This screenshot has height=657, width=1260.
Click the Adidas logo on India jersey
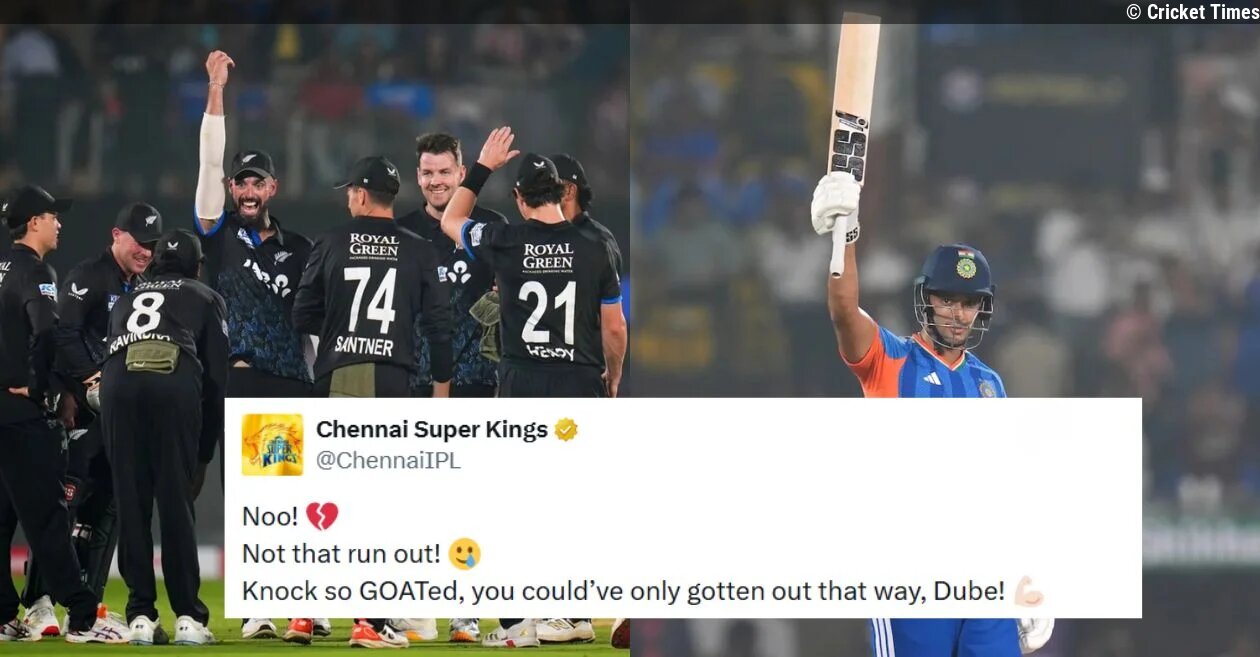tap(932, 378)
